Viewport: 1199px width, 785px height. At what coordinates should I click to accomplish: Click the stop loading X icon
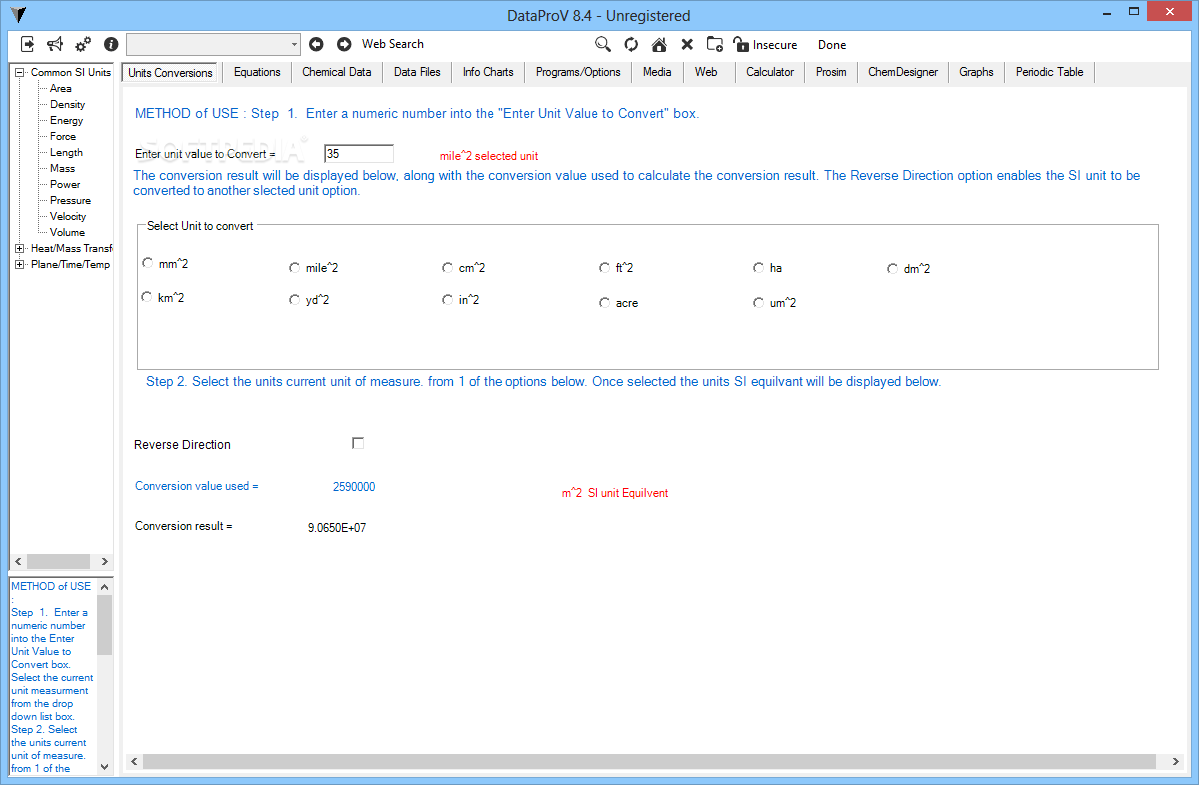point(687,44)
